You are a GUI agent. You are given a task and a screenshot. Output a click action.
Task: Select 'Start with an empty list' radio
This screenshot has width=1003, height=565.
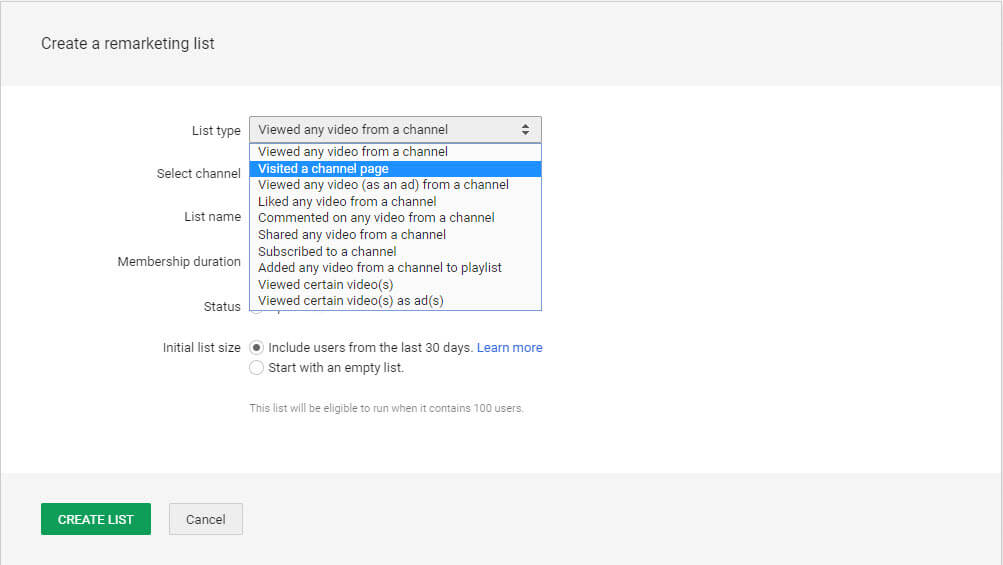pyautogui.click(x=257, y=368)
